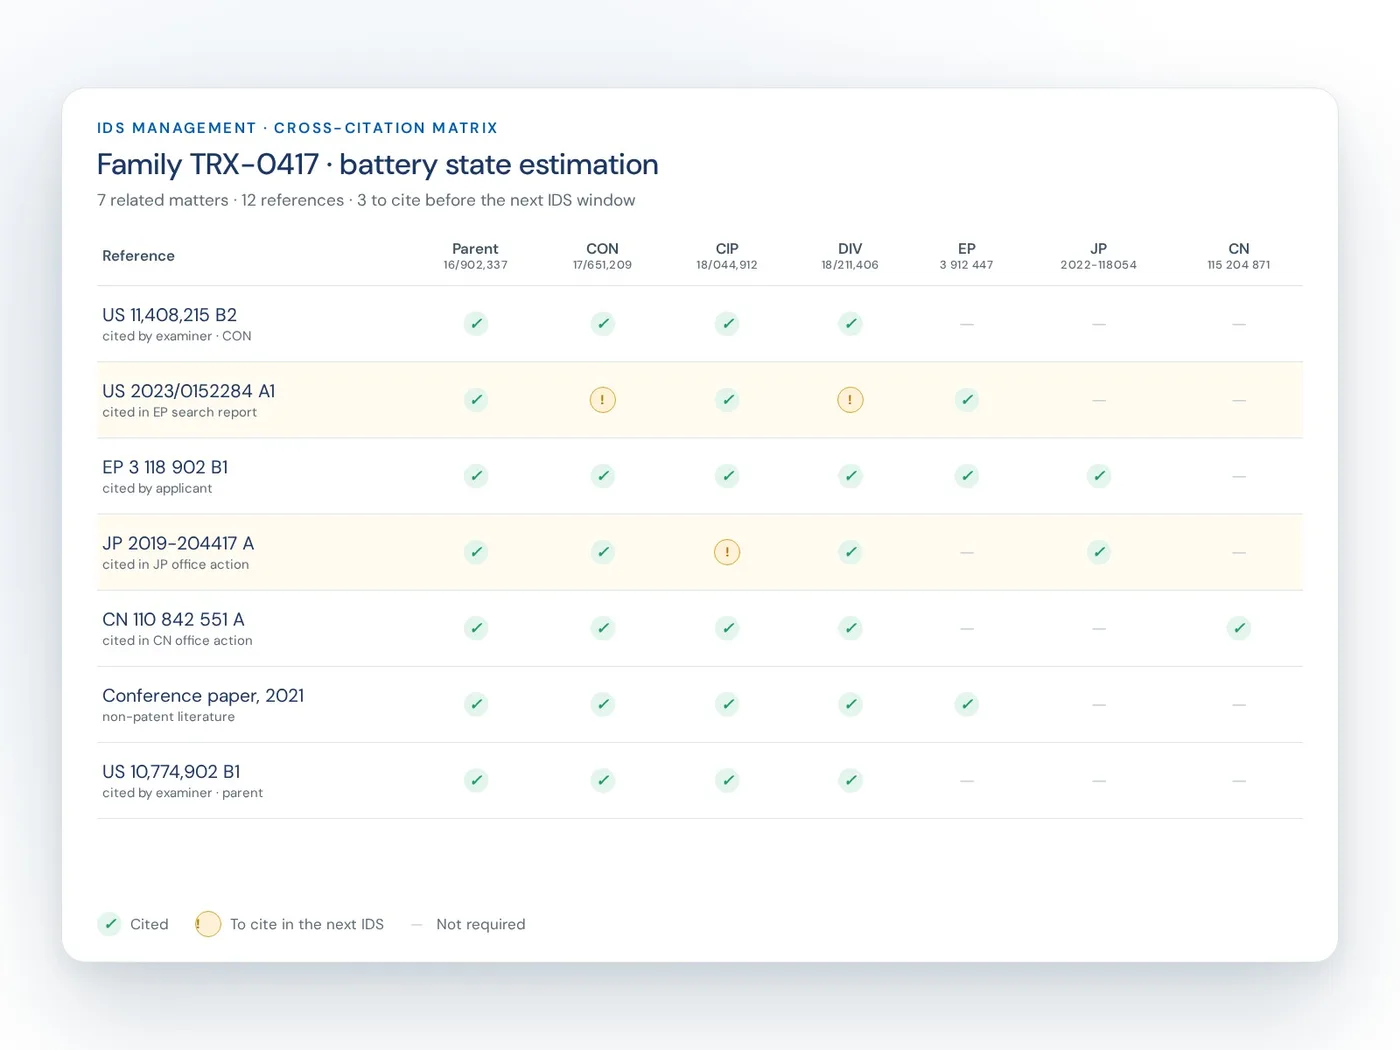Select cited checkmark for EP 3 118 902 B1 under JP
Viewport: 1400px width, 1050px height.
click(1099, 476)
